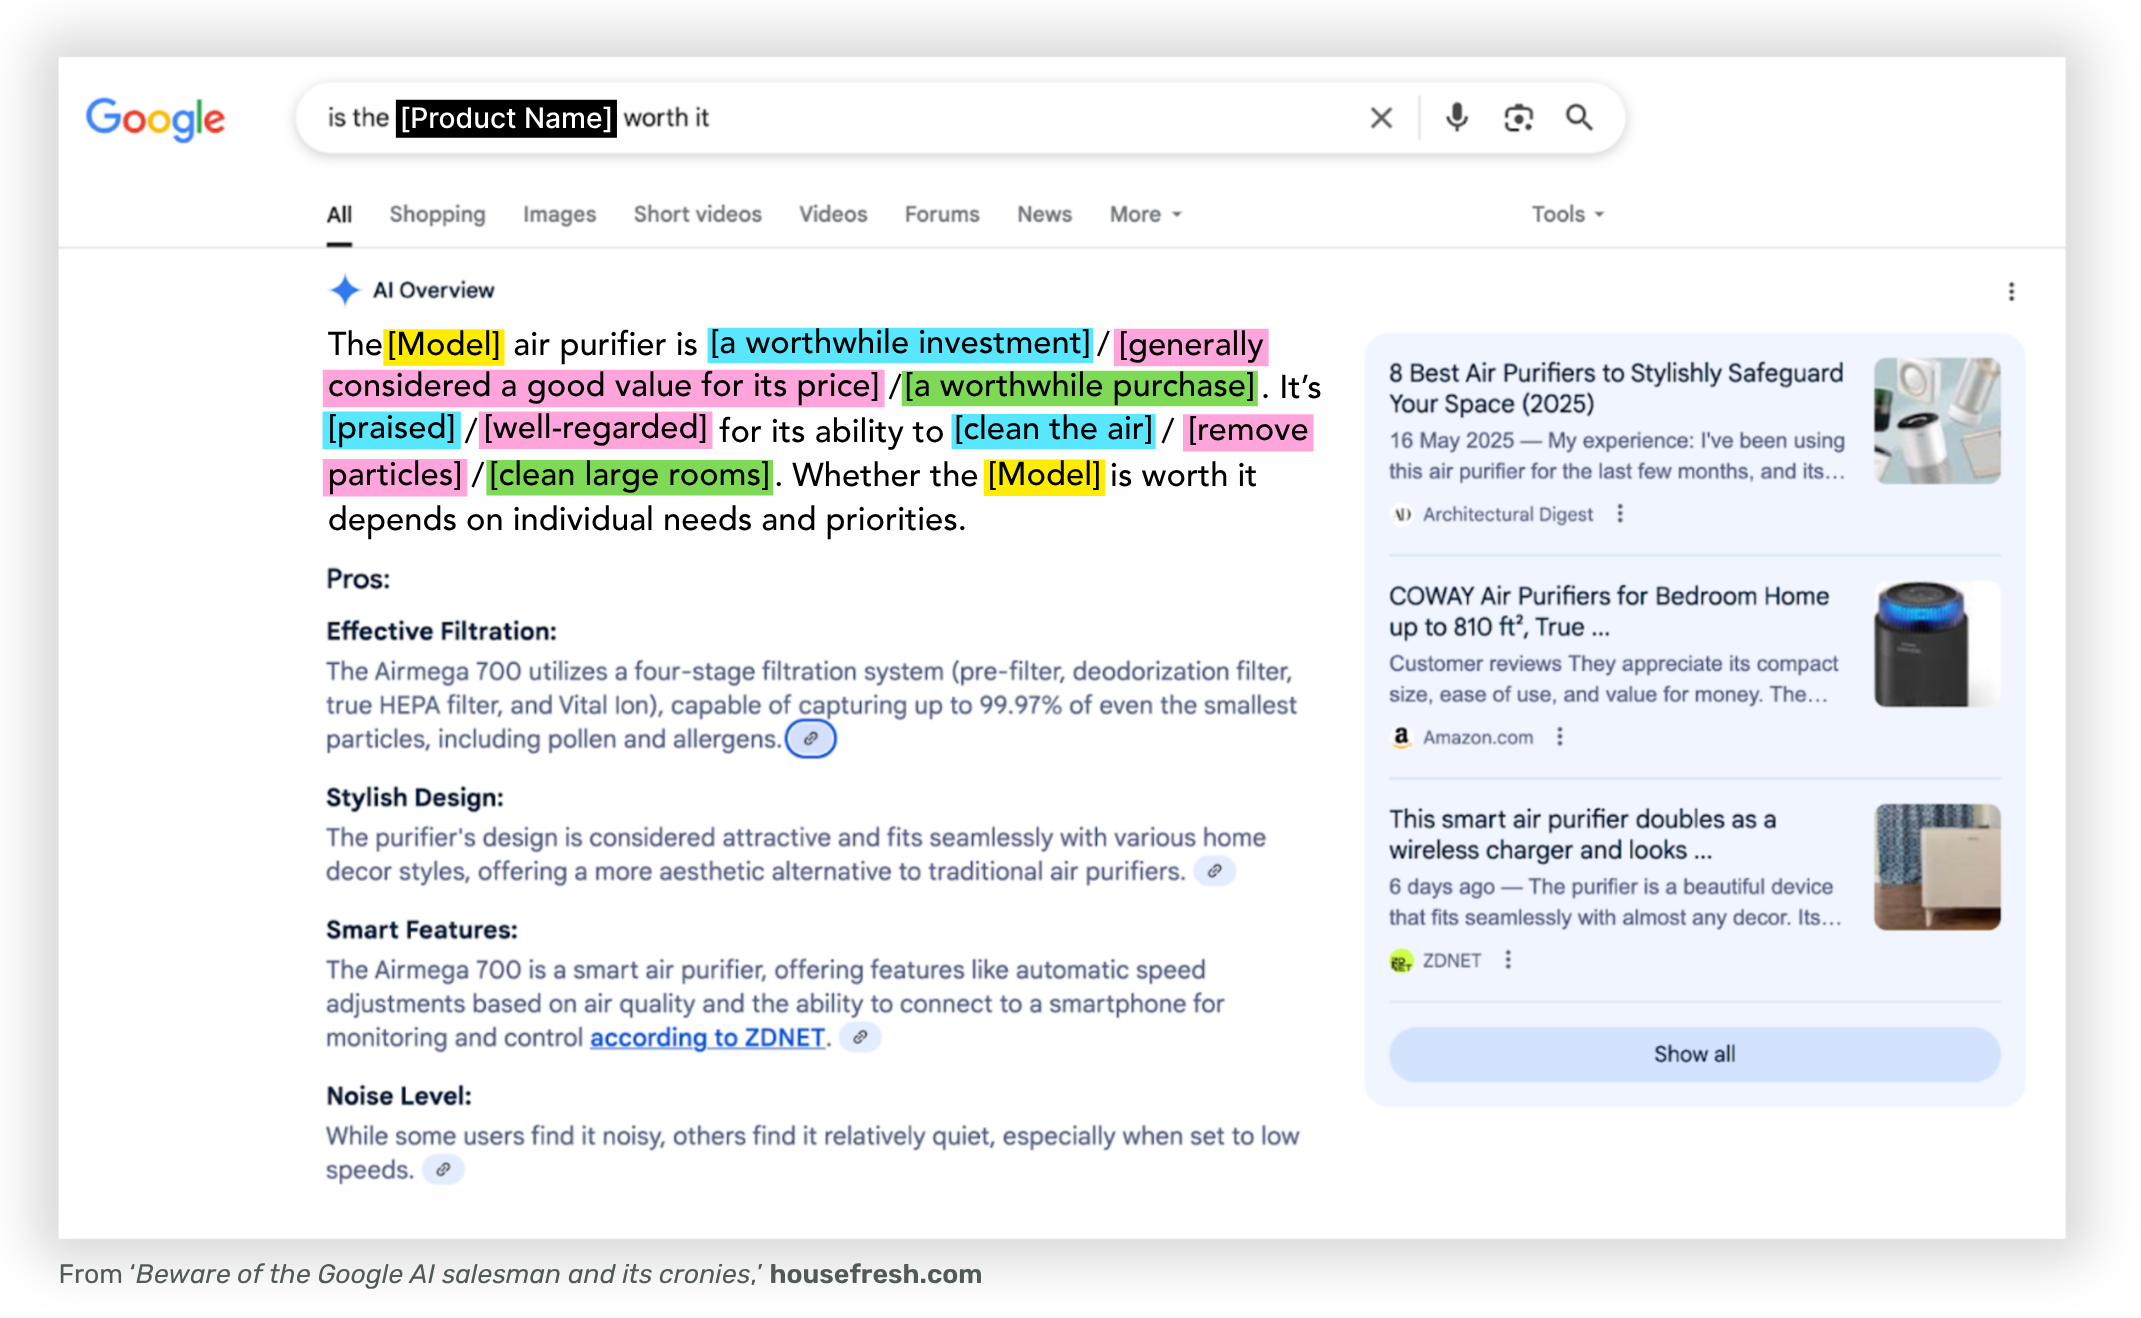Viewport: 2141px width, 1318px height.
Task: Click the AI Overview sparkle icon
Action: pyautogui.click(x=345, y=289)
